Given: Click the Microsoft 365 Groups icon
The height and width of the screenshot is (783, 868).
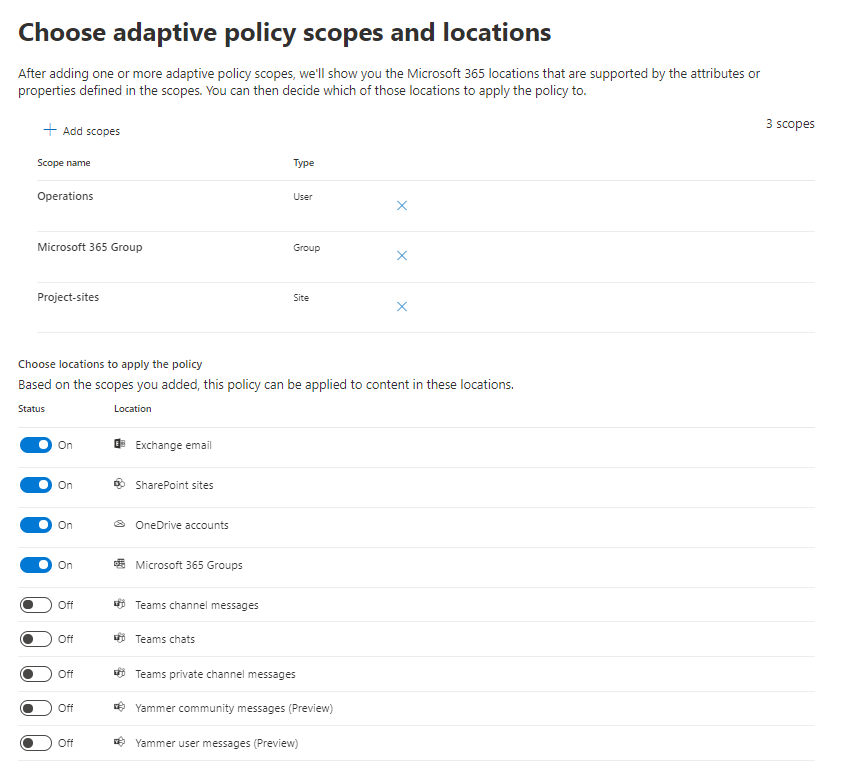Looking at the screenshot, I should point(120,565).
